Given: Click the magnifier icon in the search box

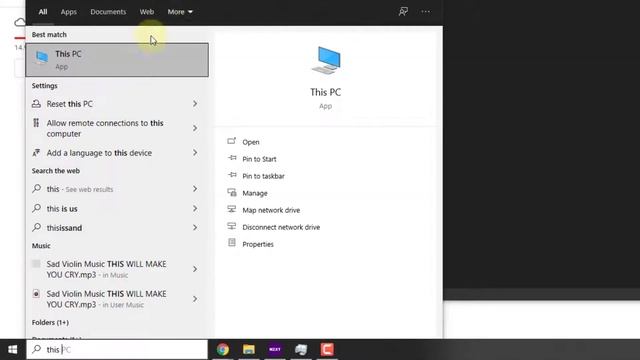Looking at the screenshot, I should tap(37, 349).
